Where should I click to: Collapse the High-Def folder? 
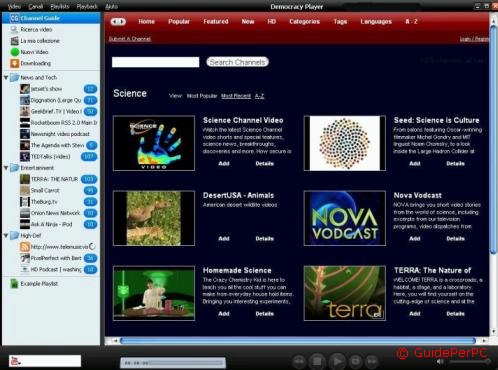(x=6, y=236)
